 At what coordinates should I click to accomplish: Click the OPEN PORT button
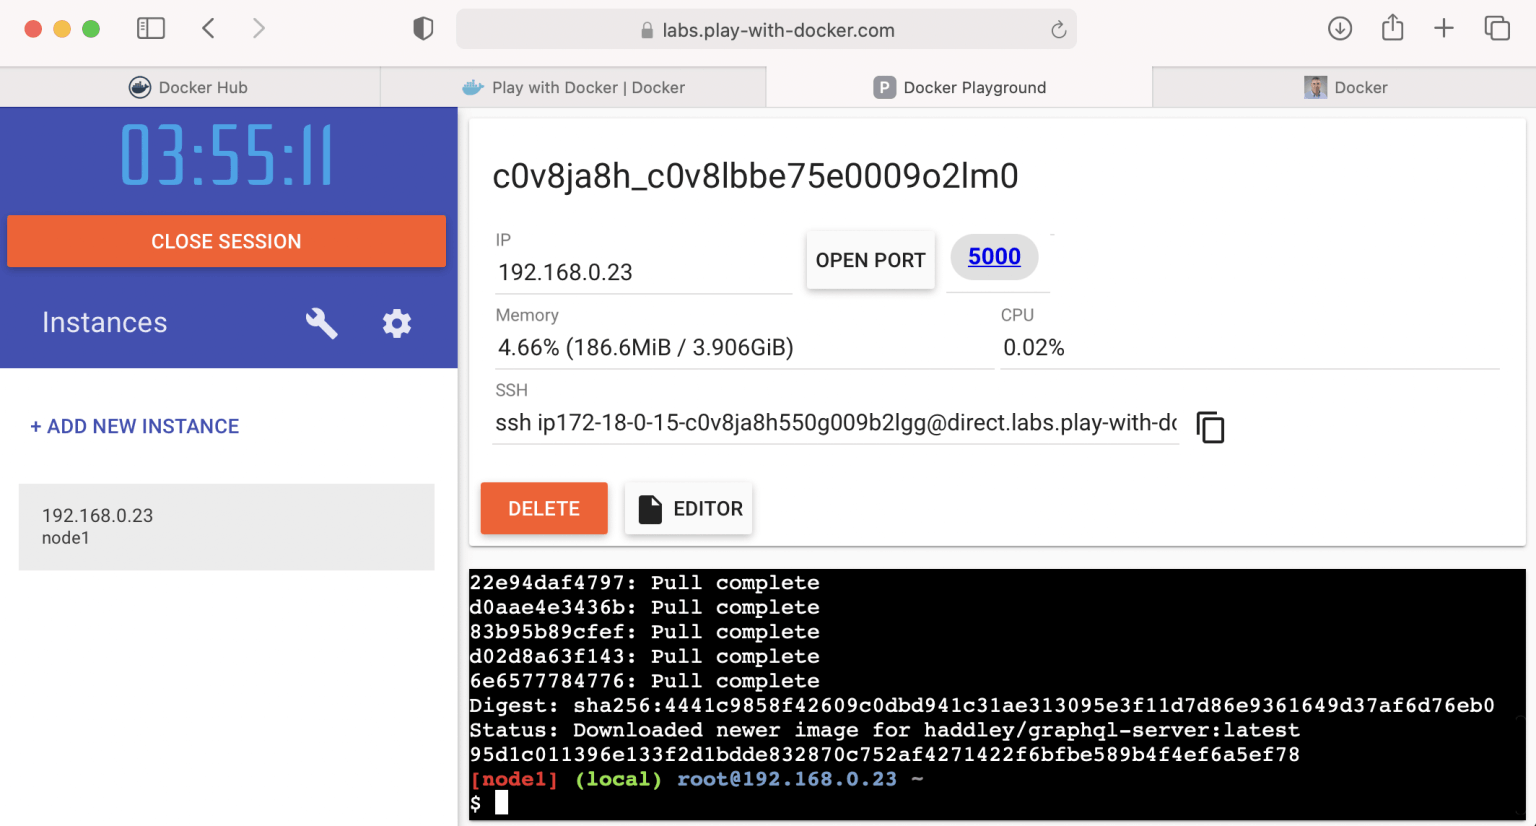871,260
